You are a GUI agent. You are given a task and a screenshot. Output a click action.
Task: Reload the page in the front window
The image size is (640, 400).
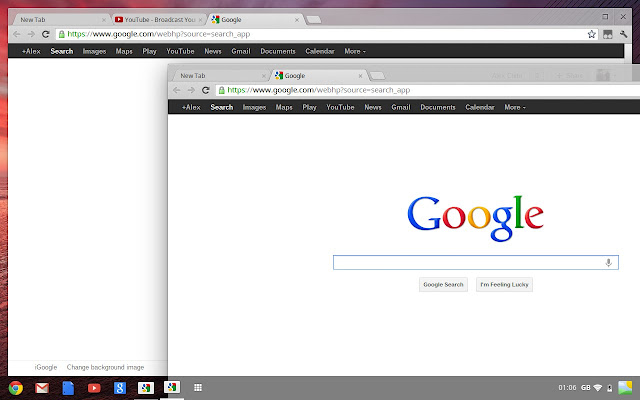(206, 90)
